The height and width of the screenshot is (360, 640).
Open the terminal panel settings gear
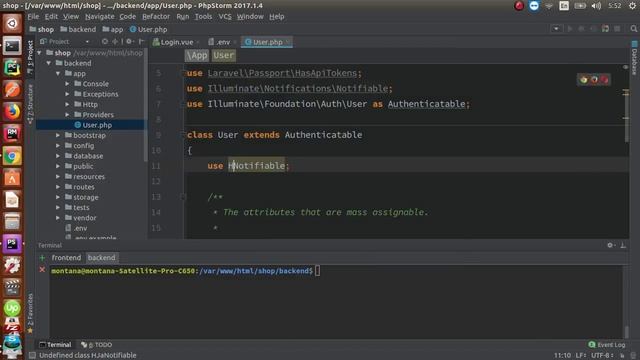point(610,245)
